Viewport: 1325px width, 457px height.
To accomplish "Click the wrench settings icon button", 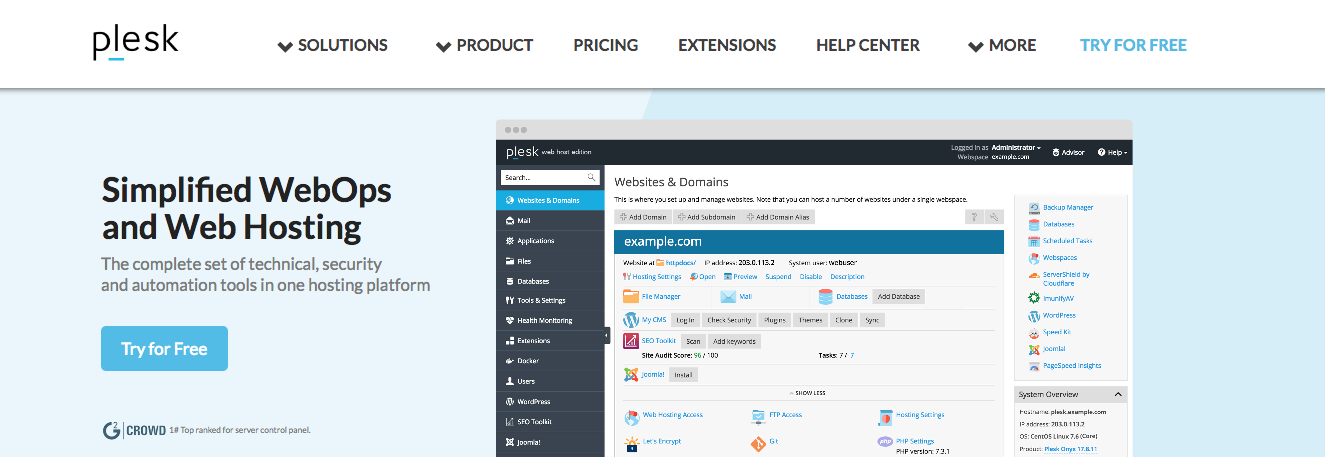I will pos(994,216).
